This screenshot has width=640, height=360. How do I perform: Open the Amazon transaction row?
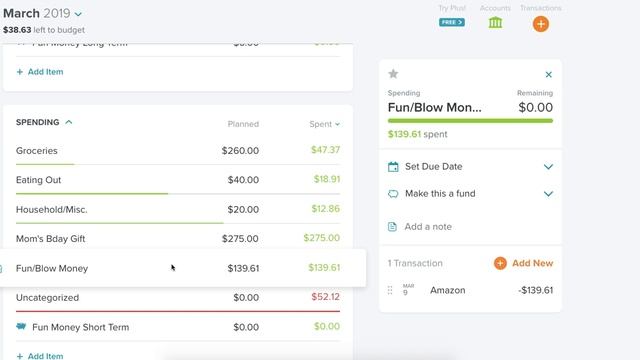470,290
